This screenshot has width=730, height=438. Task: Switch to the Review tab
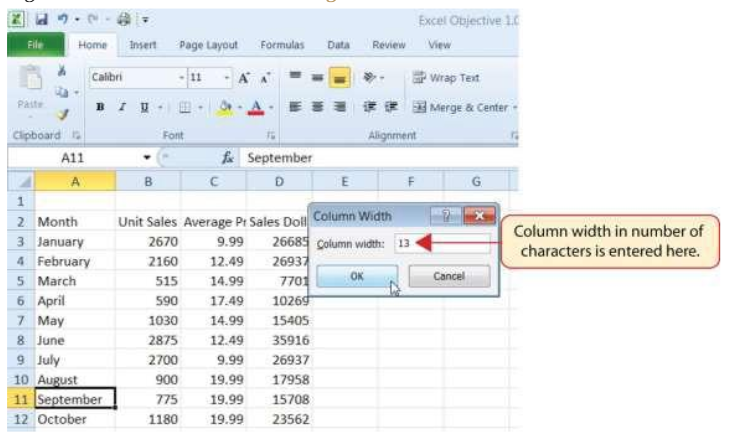pyautogui.click(x=389, y=45)
